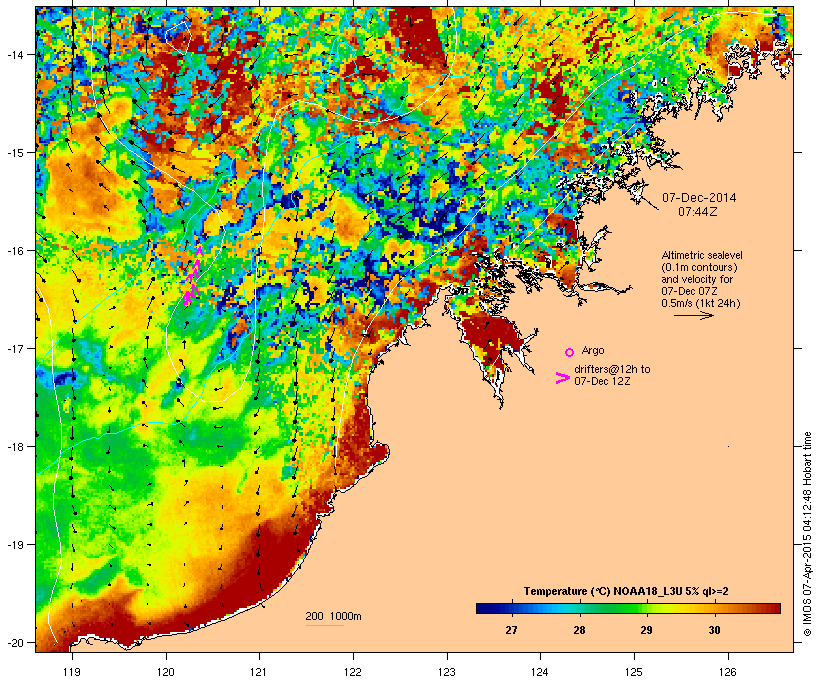Click the Altimetric sealevel text line
Image resolution: width=820 pixels, height=680 pixels.
pyautogui.click(x=702, y=255)
